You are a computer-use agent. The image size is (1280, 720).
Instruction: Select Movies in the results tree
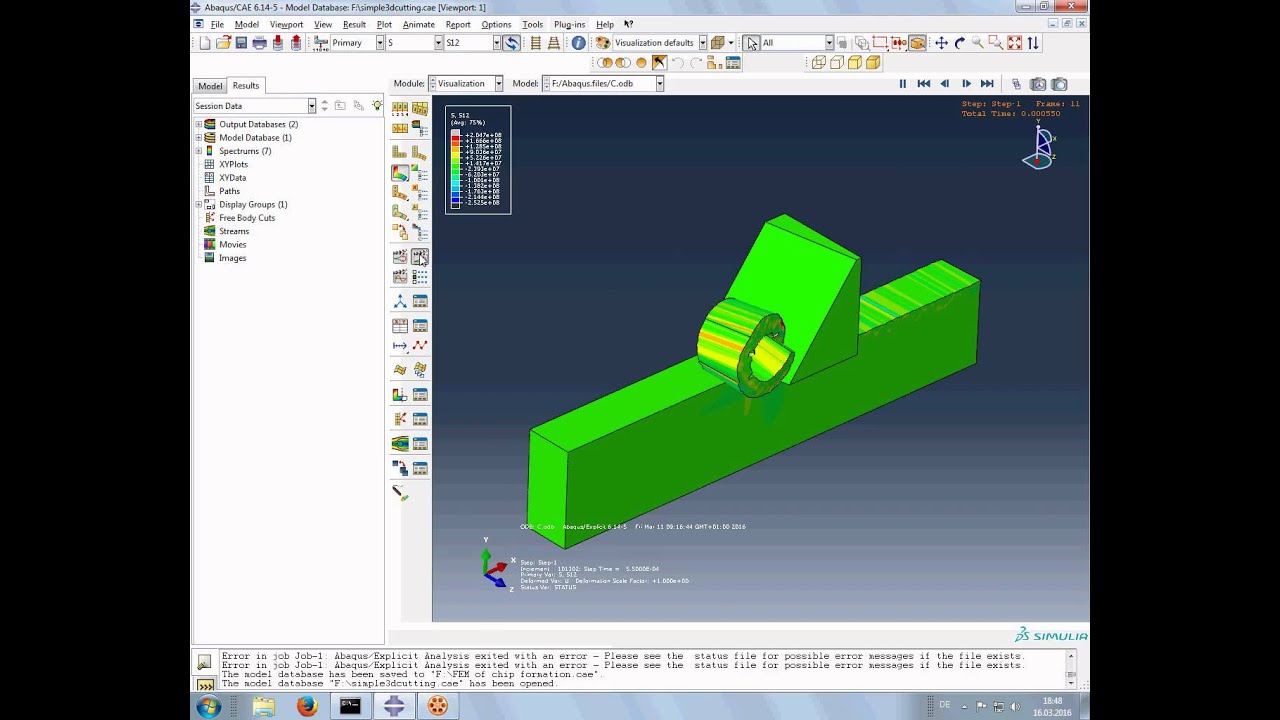(232, 244)
